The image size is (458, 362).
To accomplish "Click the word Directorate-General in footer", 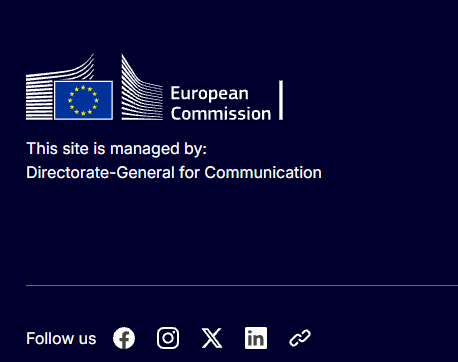I will click(x=100, y=173).
